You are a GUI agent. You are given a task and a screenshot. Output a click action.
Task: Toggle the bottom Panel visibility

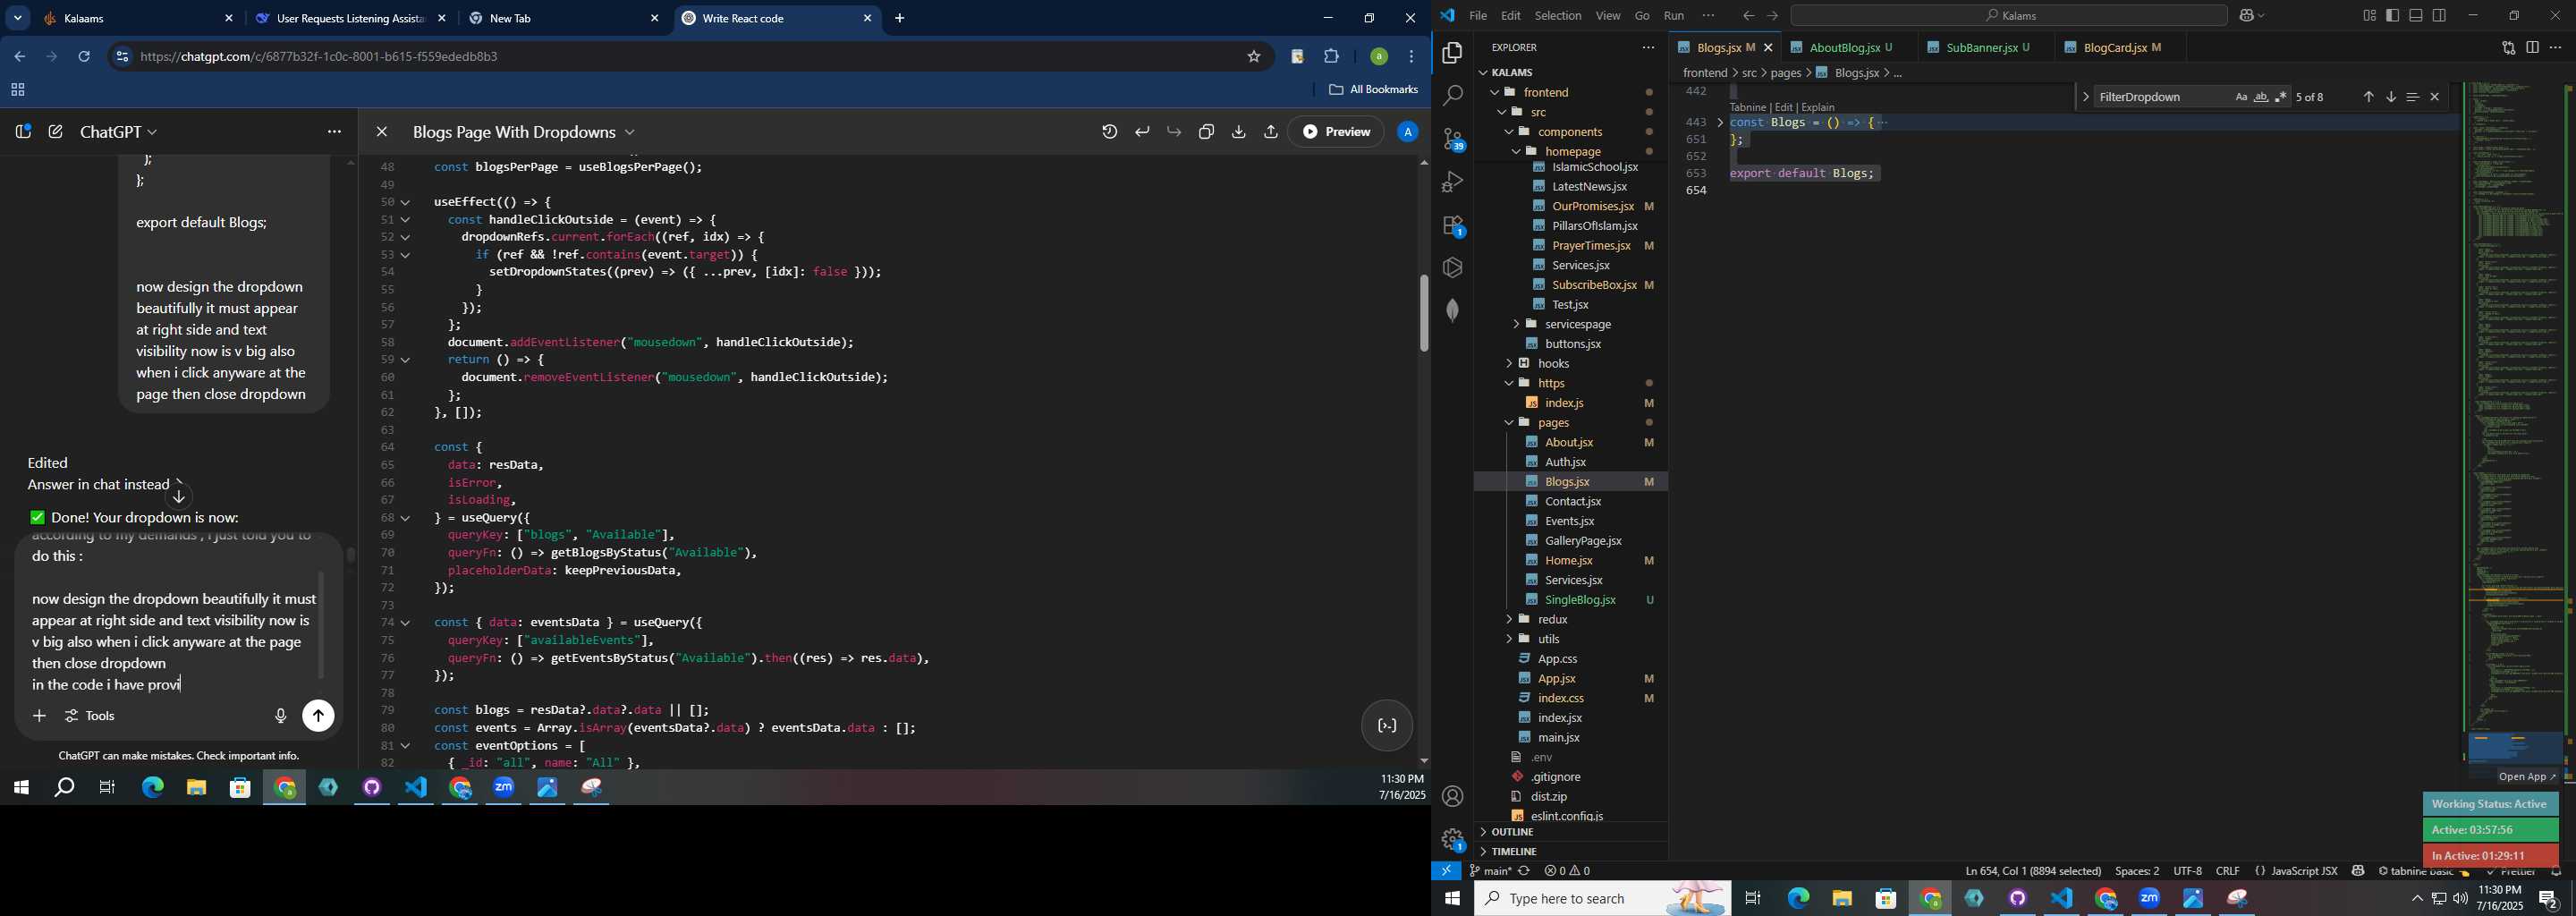click(x=2416, y=15)
